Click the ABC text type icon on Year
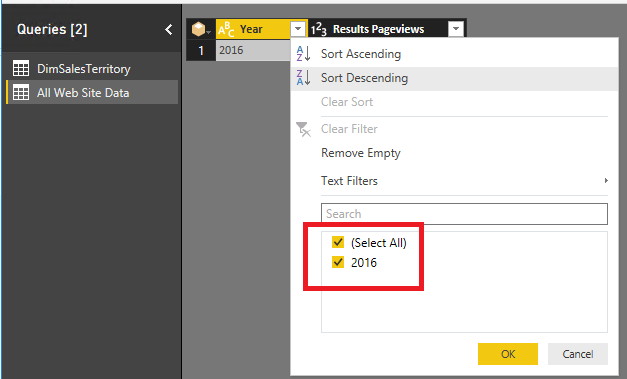Screen dimensions: 627x379 pyautogui.click(x=226, y=29)
